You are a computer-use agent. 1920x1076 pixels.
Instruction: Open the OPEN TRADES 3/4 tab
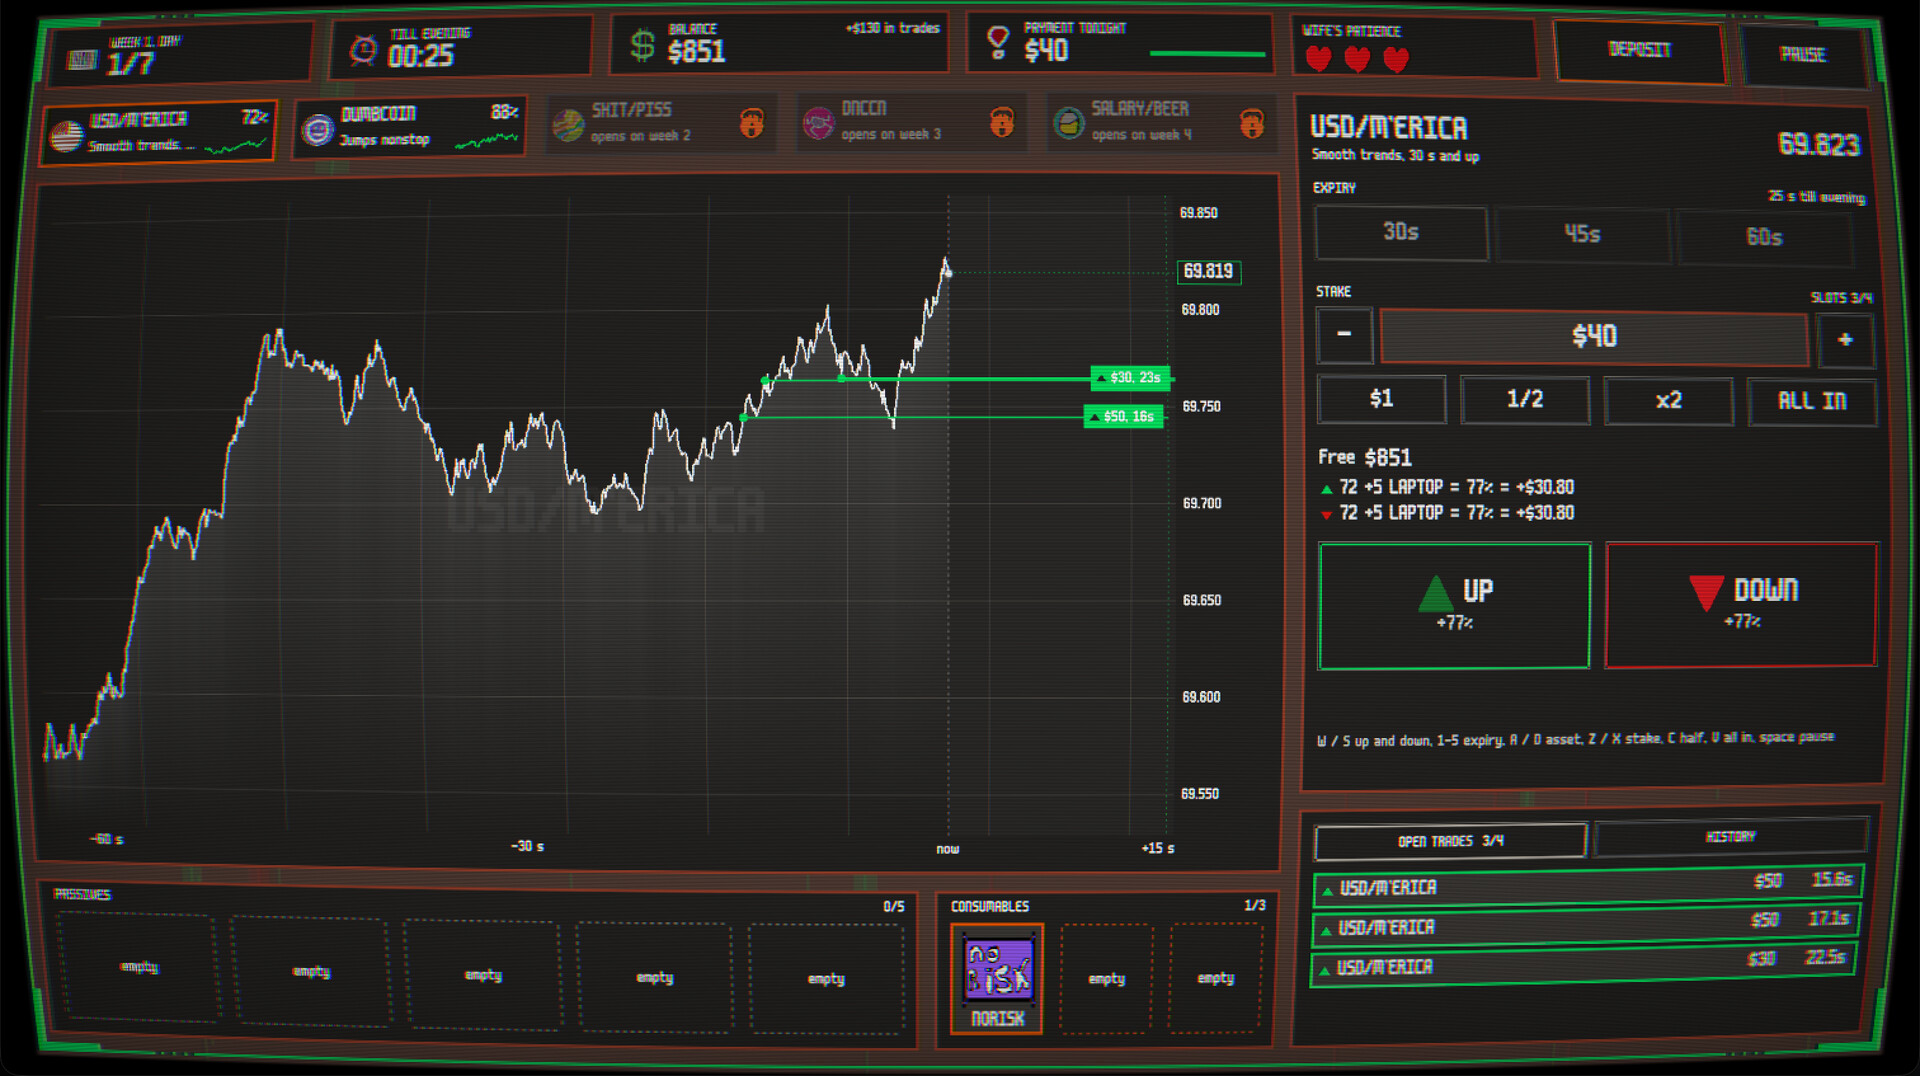[x=1450, y=841]
